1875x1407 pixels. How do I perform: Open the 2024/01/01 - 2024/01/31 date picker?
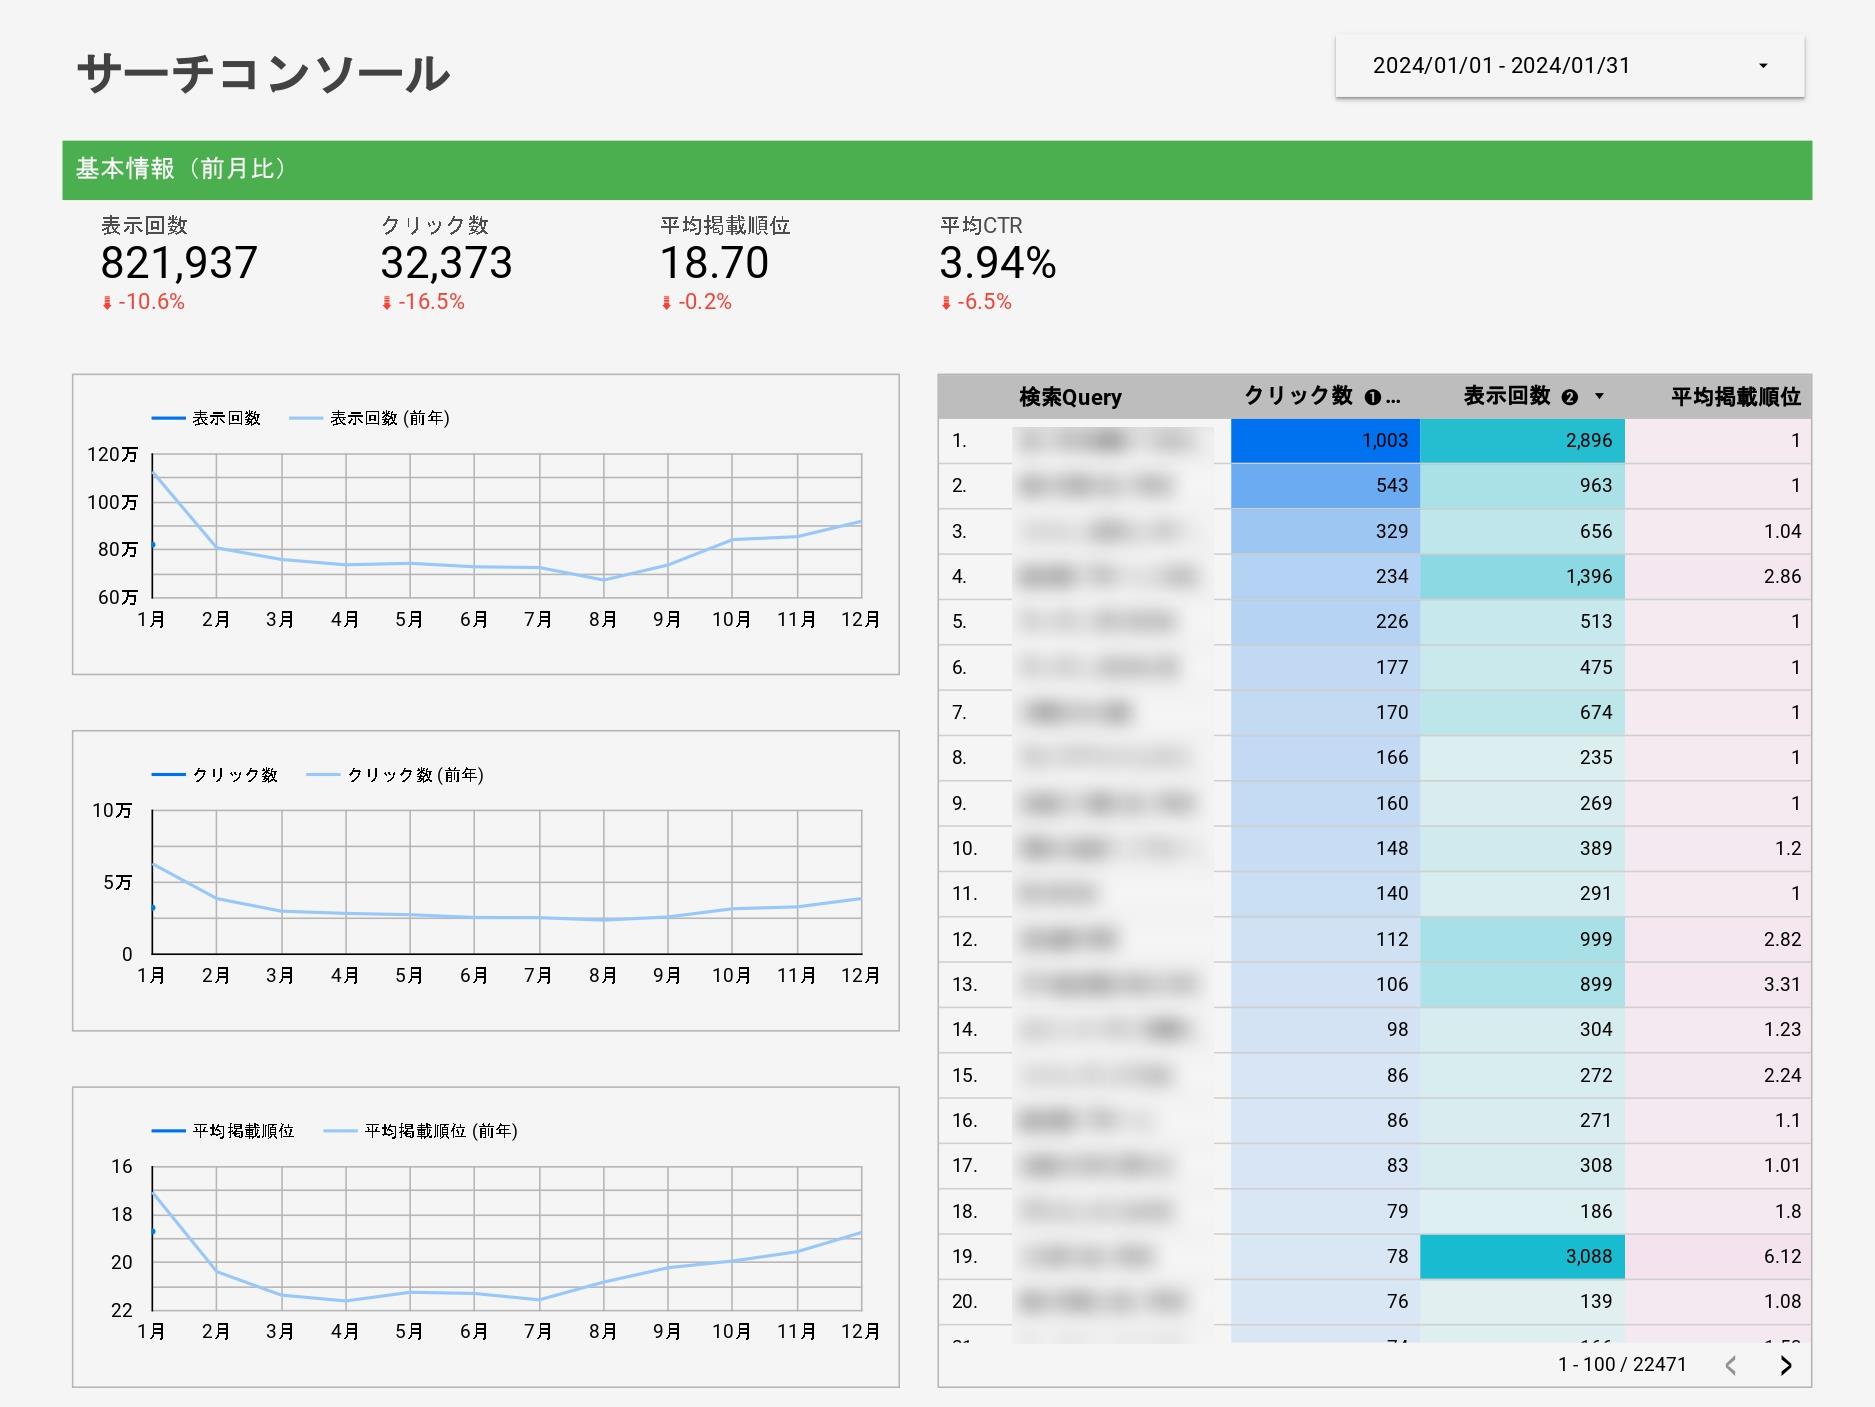(1500, 66)
